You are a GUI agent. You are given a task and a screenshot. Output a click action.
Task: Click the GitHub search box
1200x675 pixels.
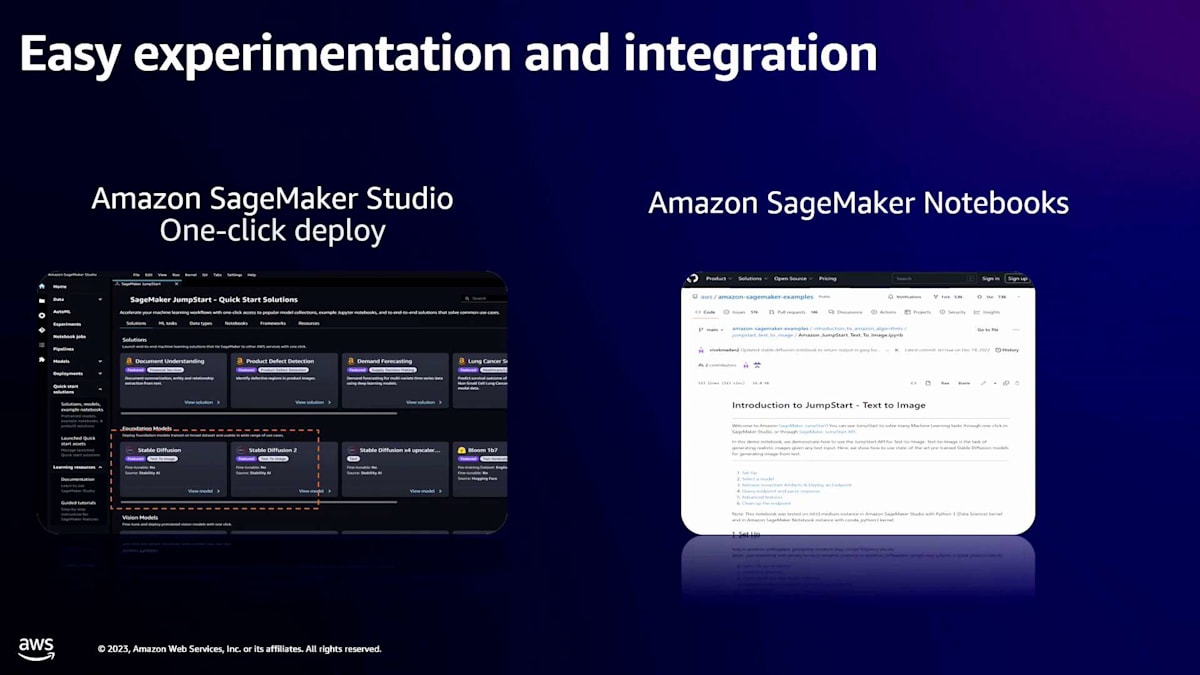934,278
